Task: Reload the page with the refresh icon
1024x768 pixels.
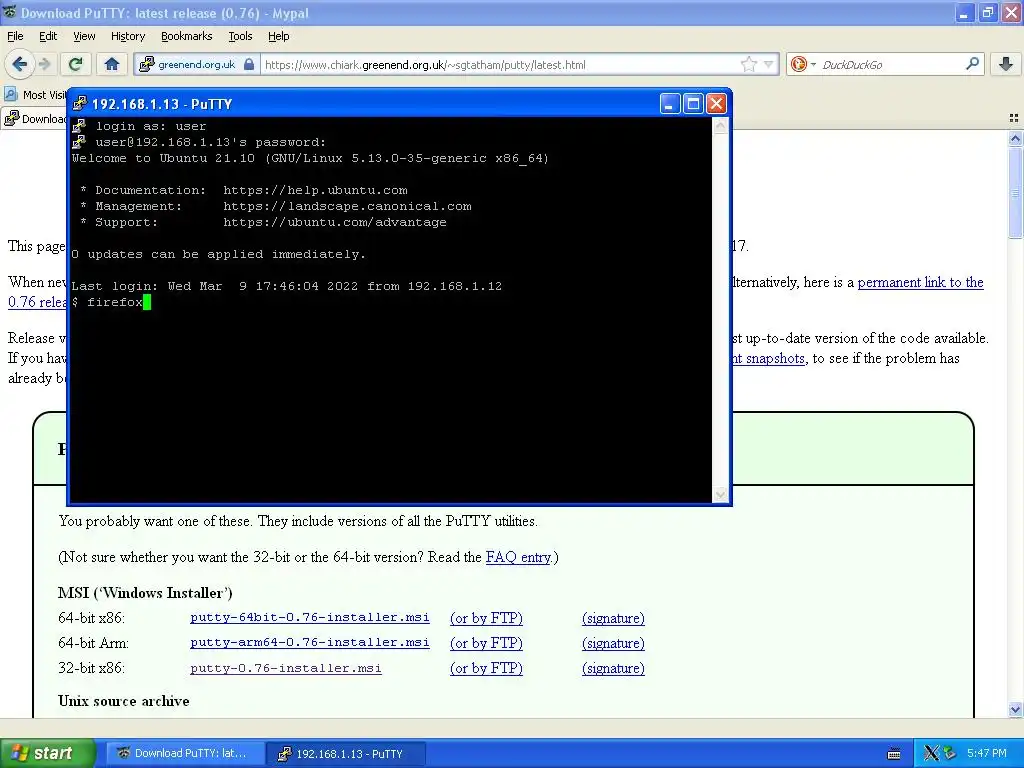Action: coord(75,64)
